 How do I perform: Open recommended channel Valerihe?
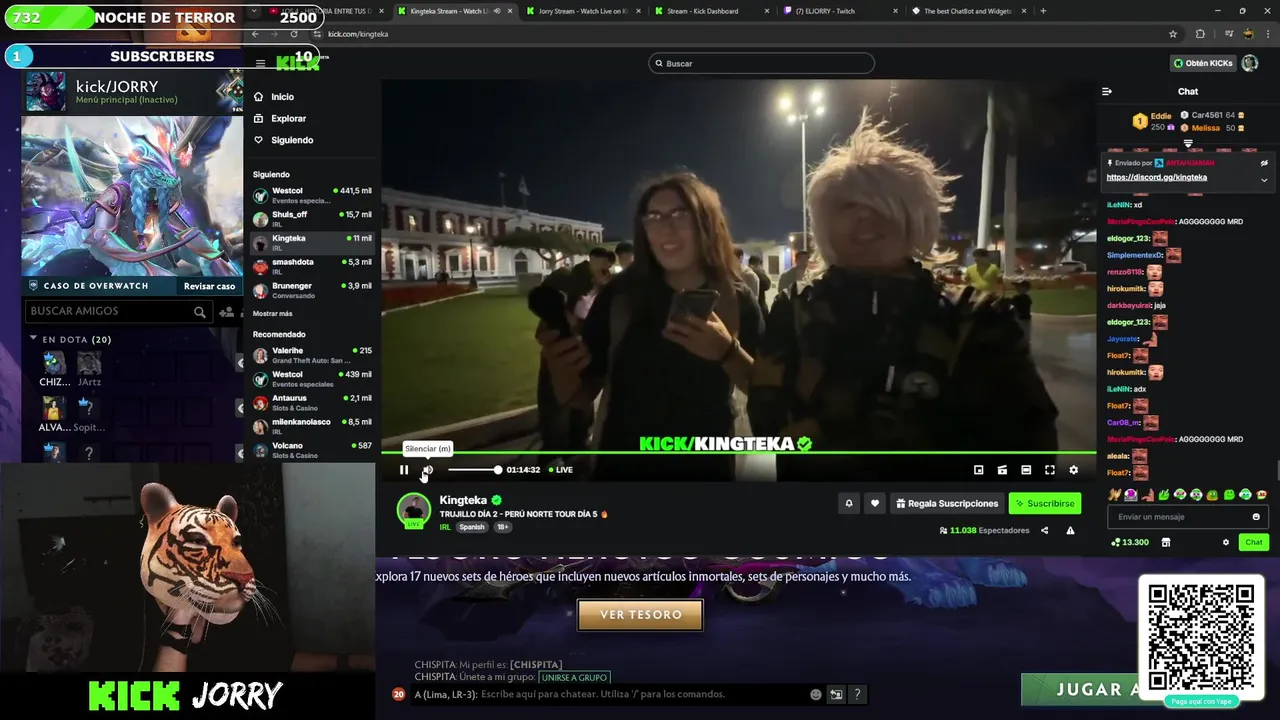tap(312, 355)
